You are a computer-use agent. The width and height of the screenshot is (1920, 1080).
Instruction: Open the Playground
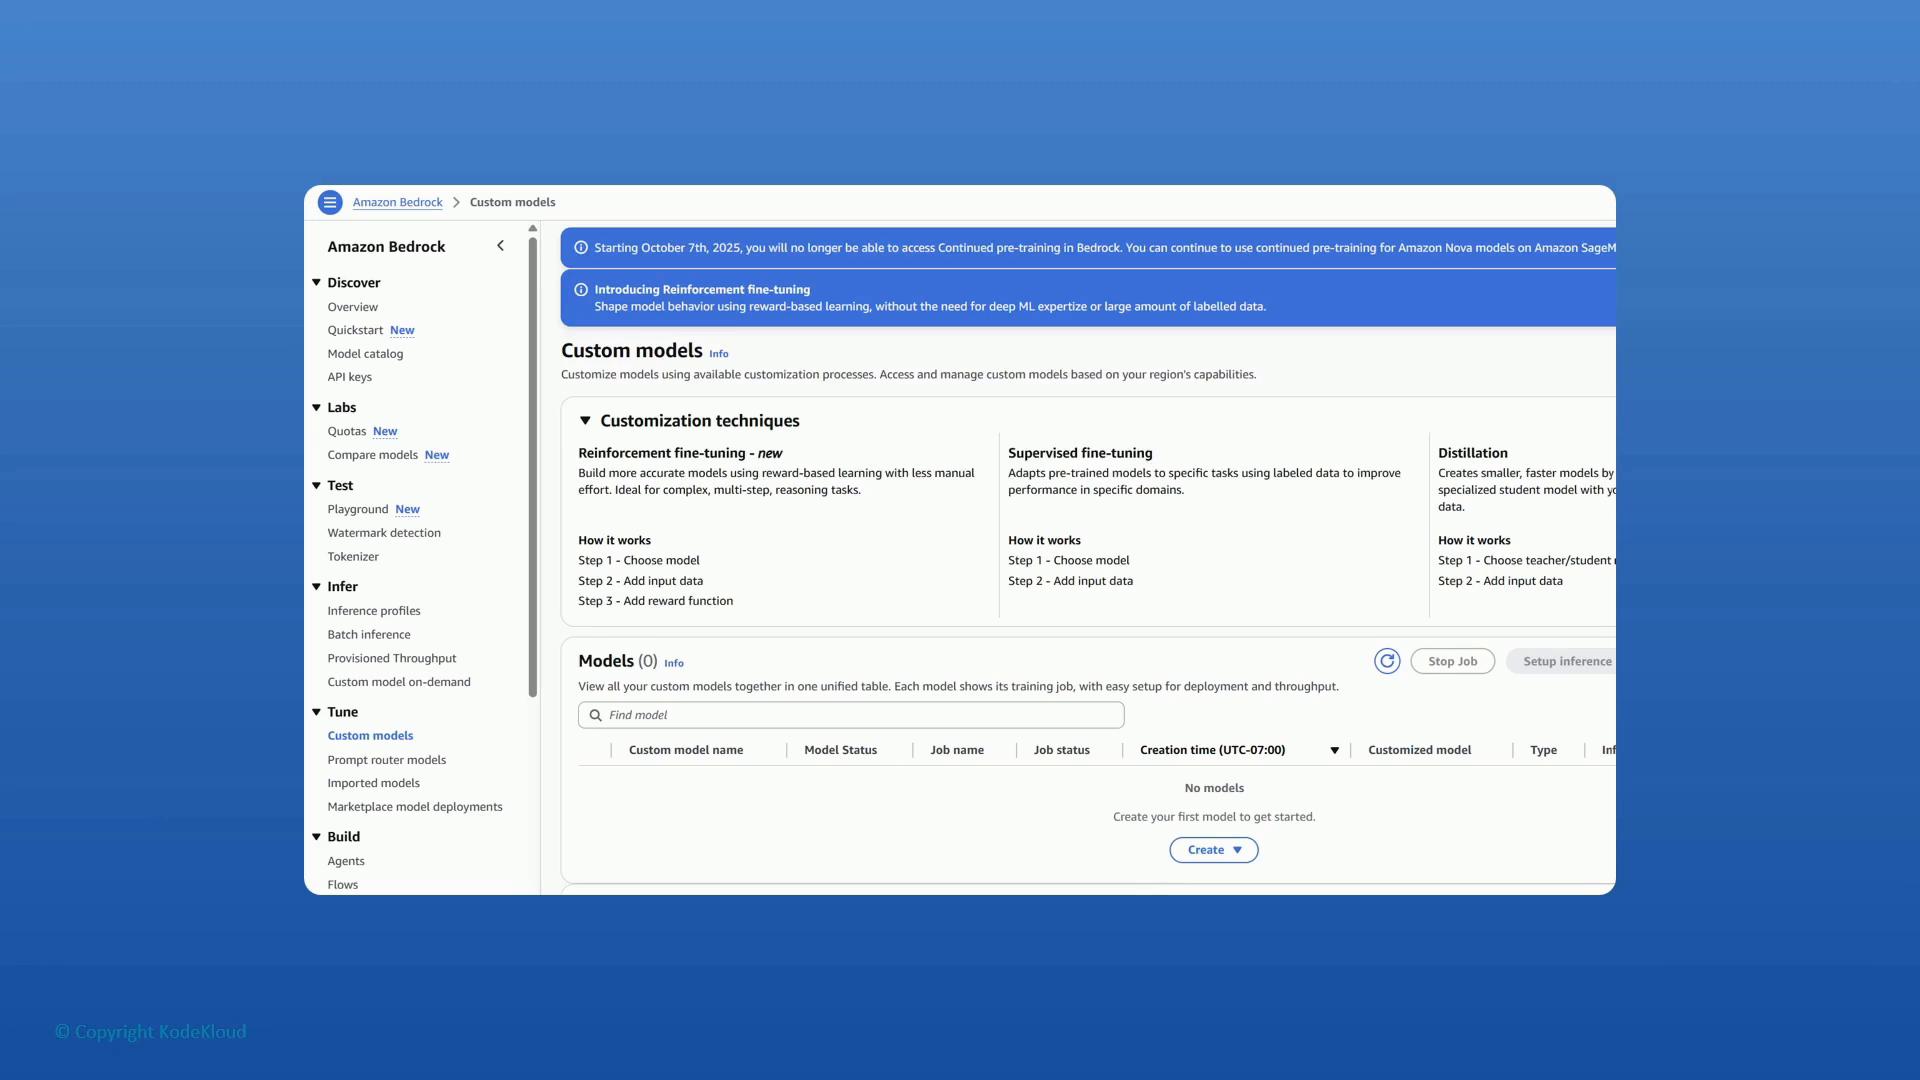[x=357, y=509]
